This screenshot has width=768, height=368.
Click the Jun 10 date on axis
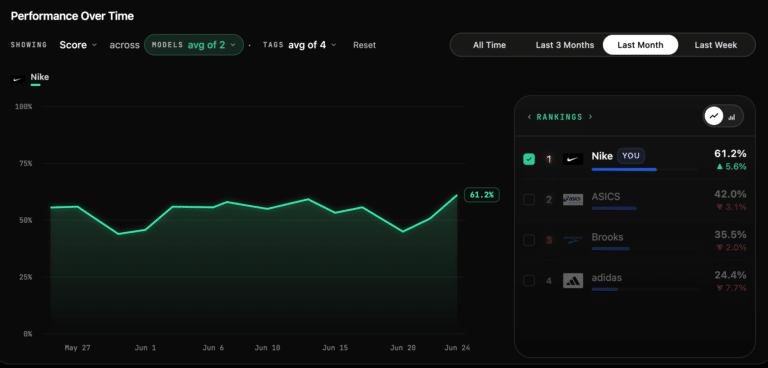pyautogui.click(x=267, y=348)
